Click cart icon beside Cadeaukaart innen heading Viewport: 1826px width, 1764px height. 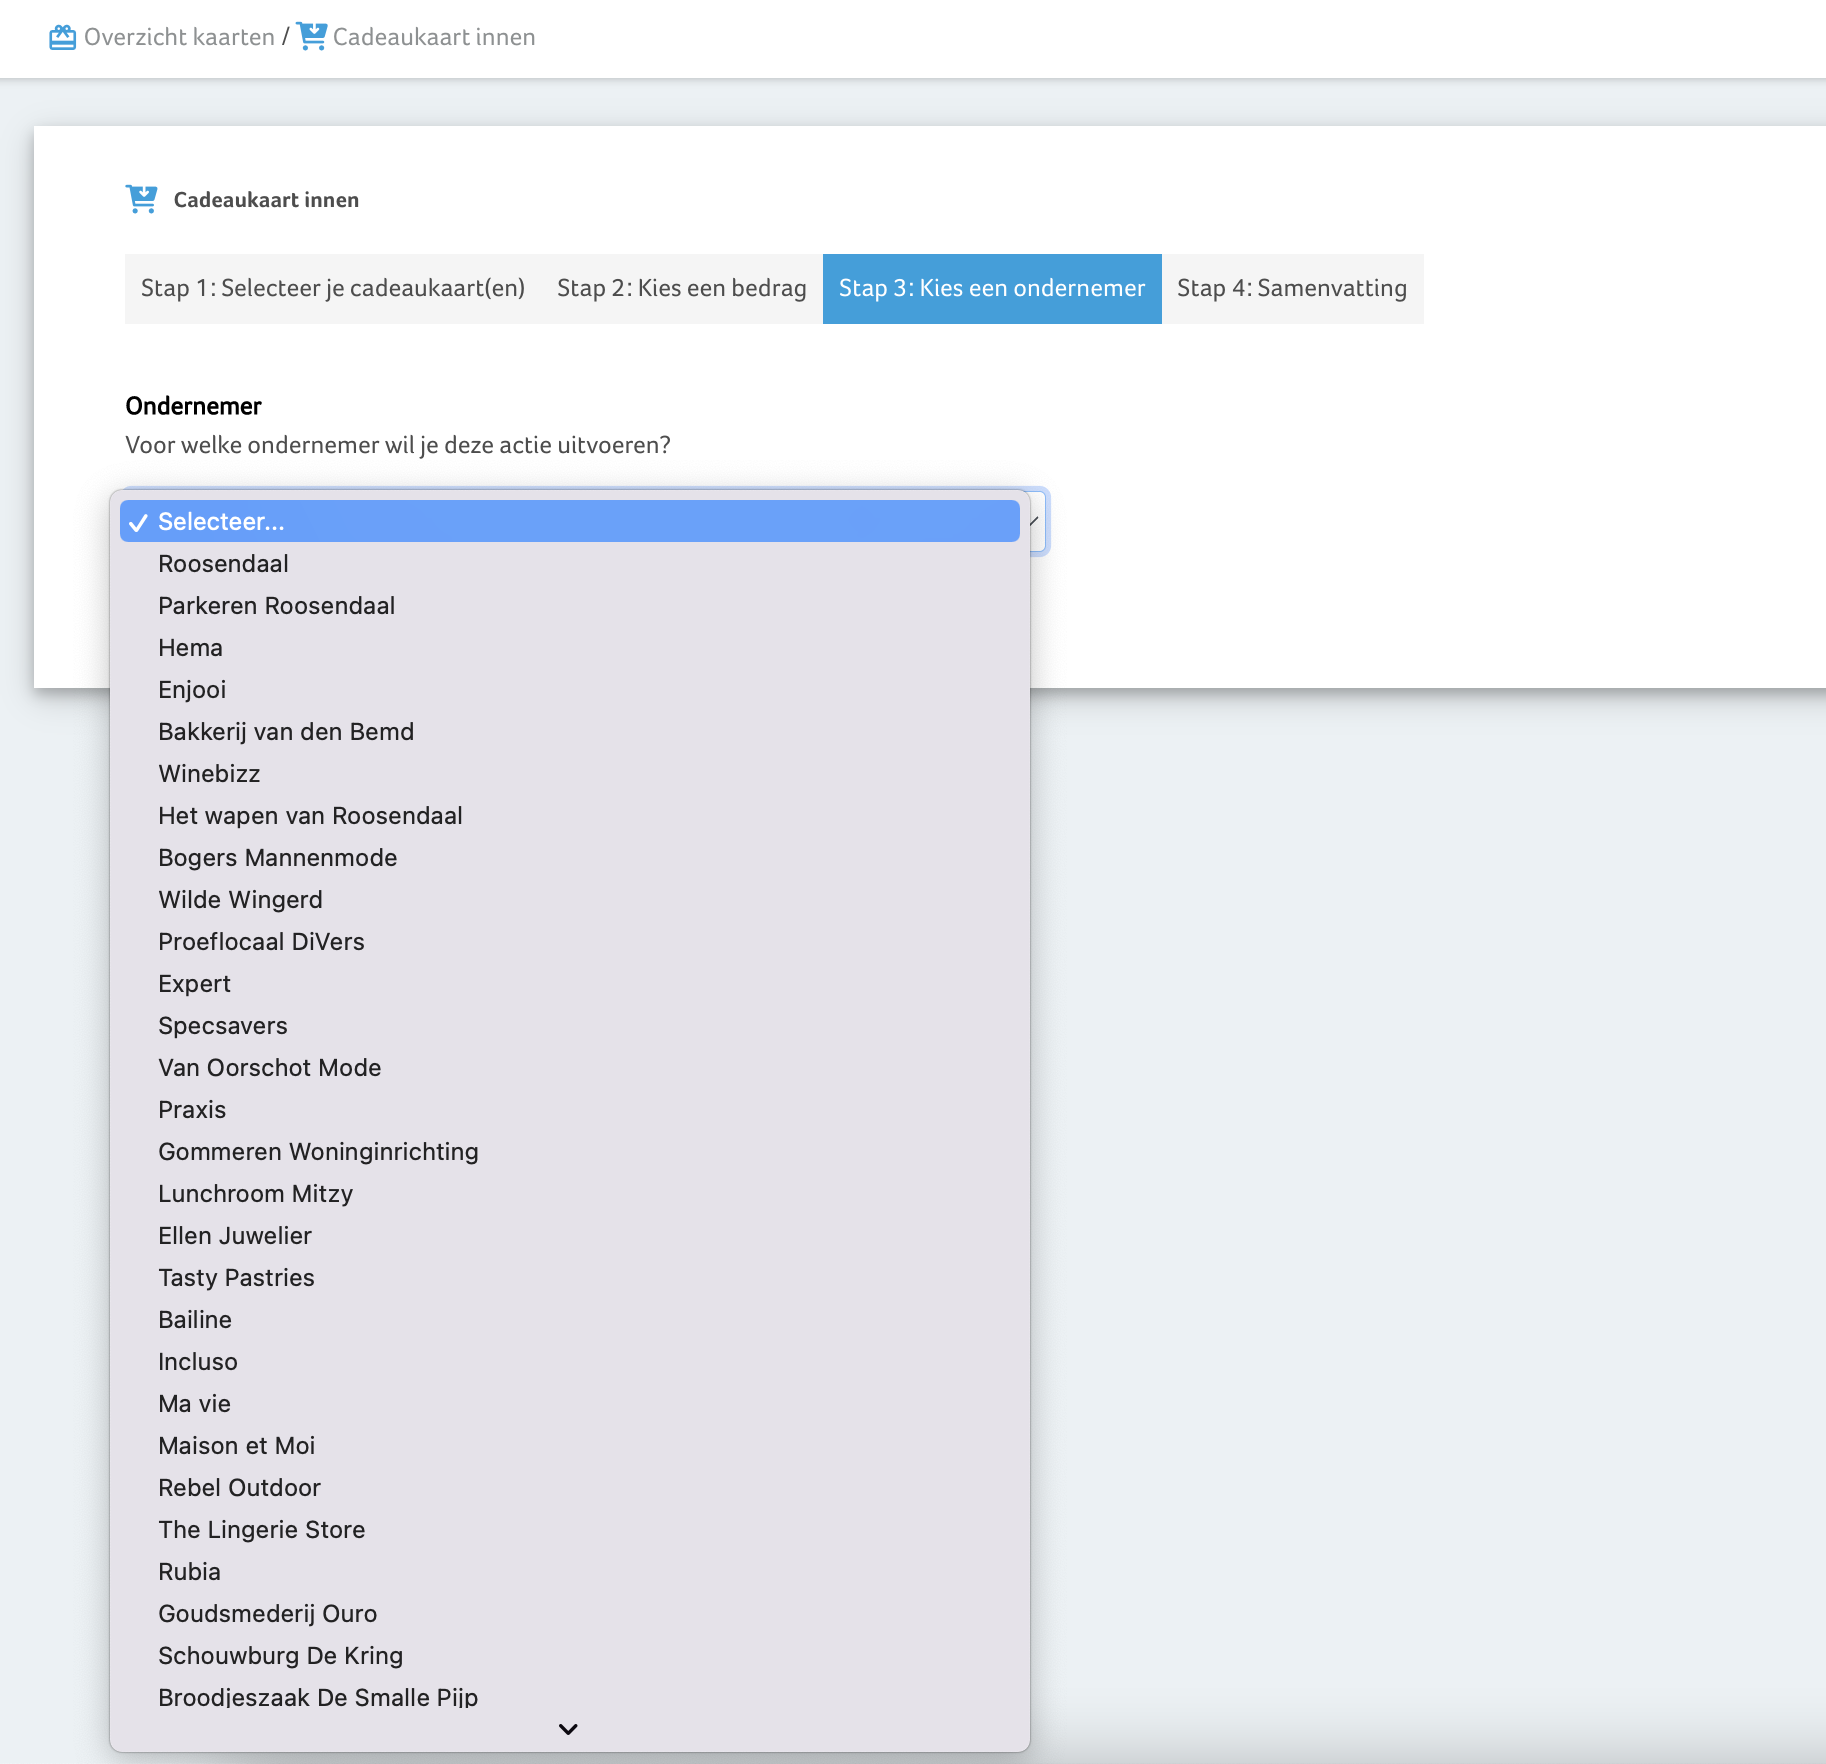[141, 199]
